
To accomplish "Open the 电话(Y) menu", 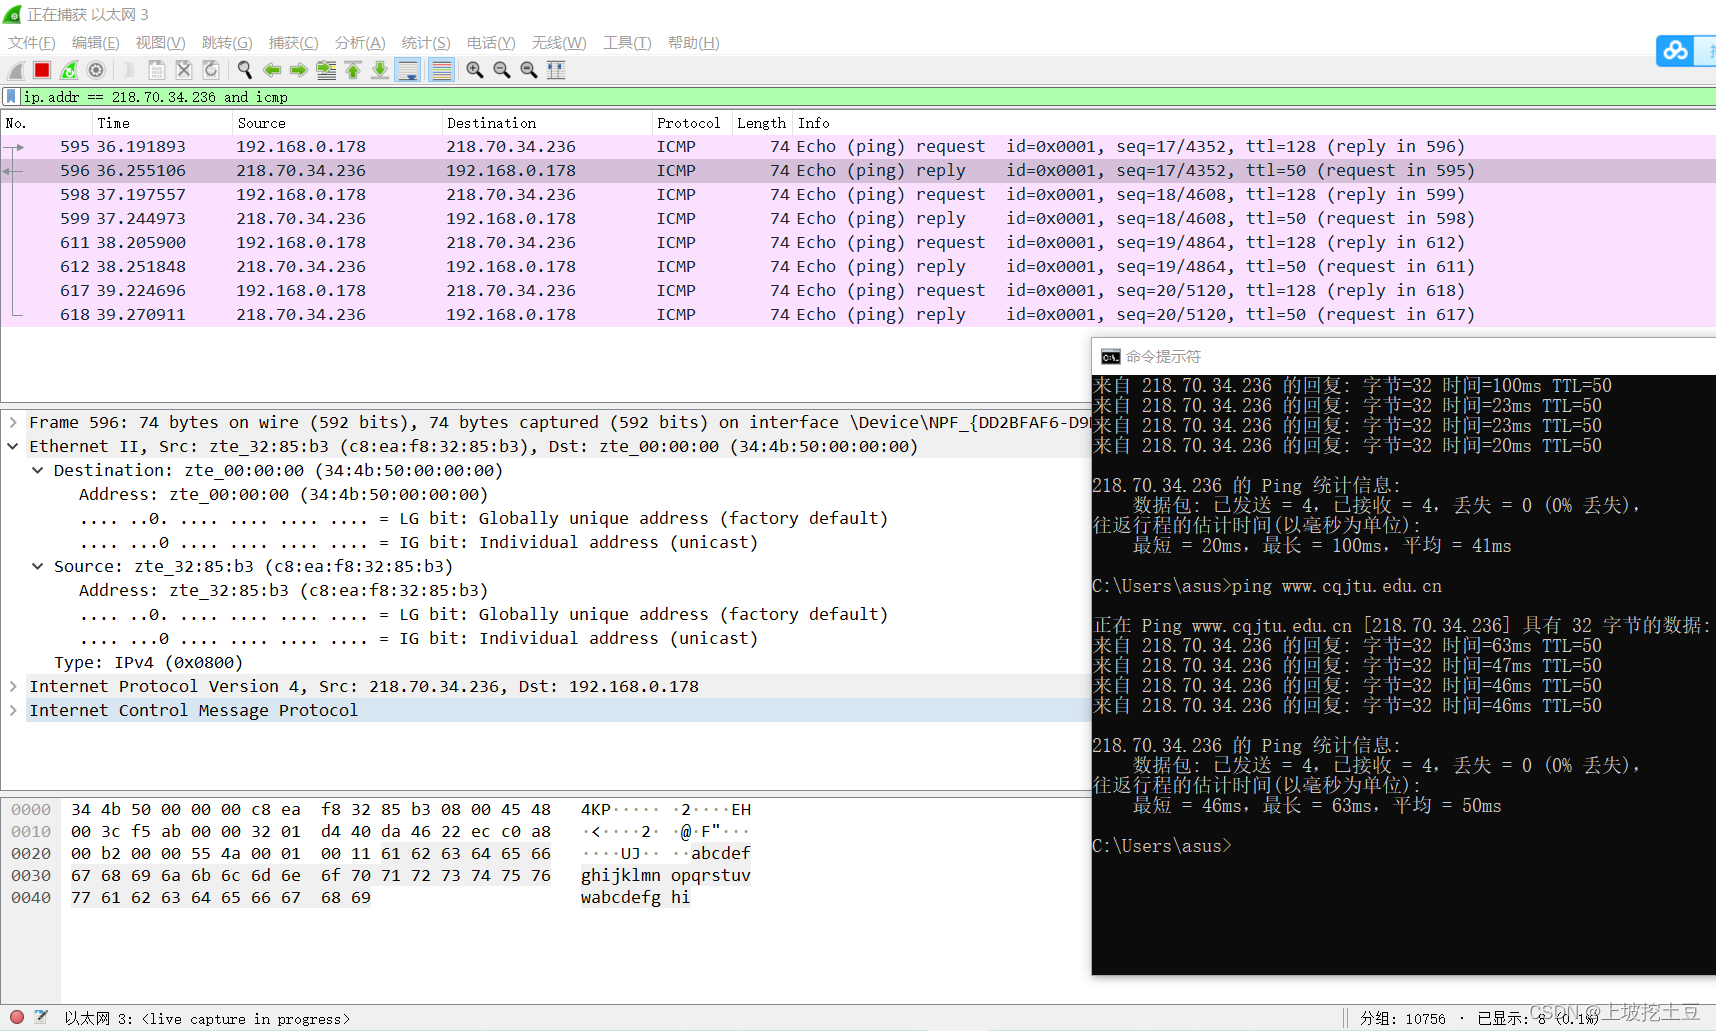I will point(491,43).
